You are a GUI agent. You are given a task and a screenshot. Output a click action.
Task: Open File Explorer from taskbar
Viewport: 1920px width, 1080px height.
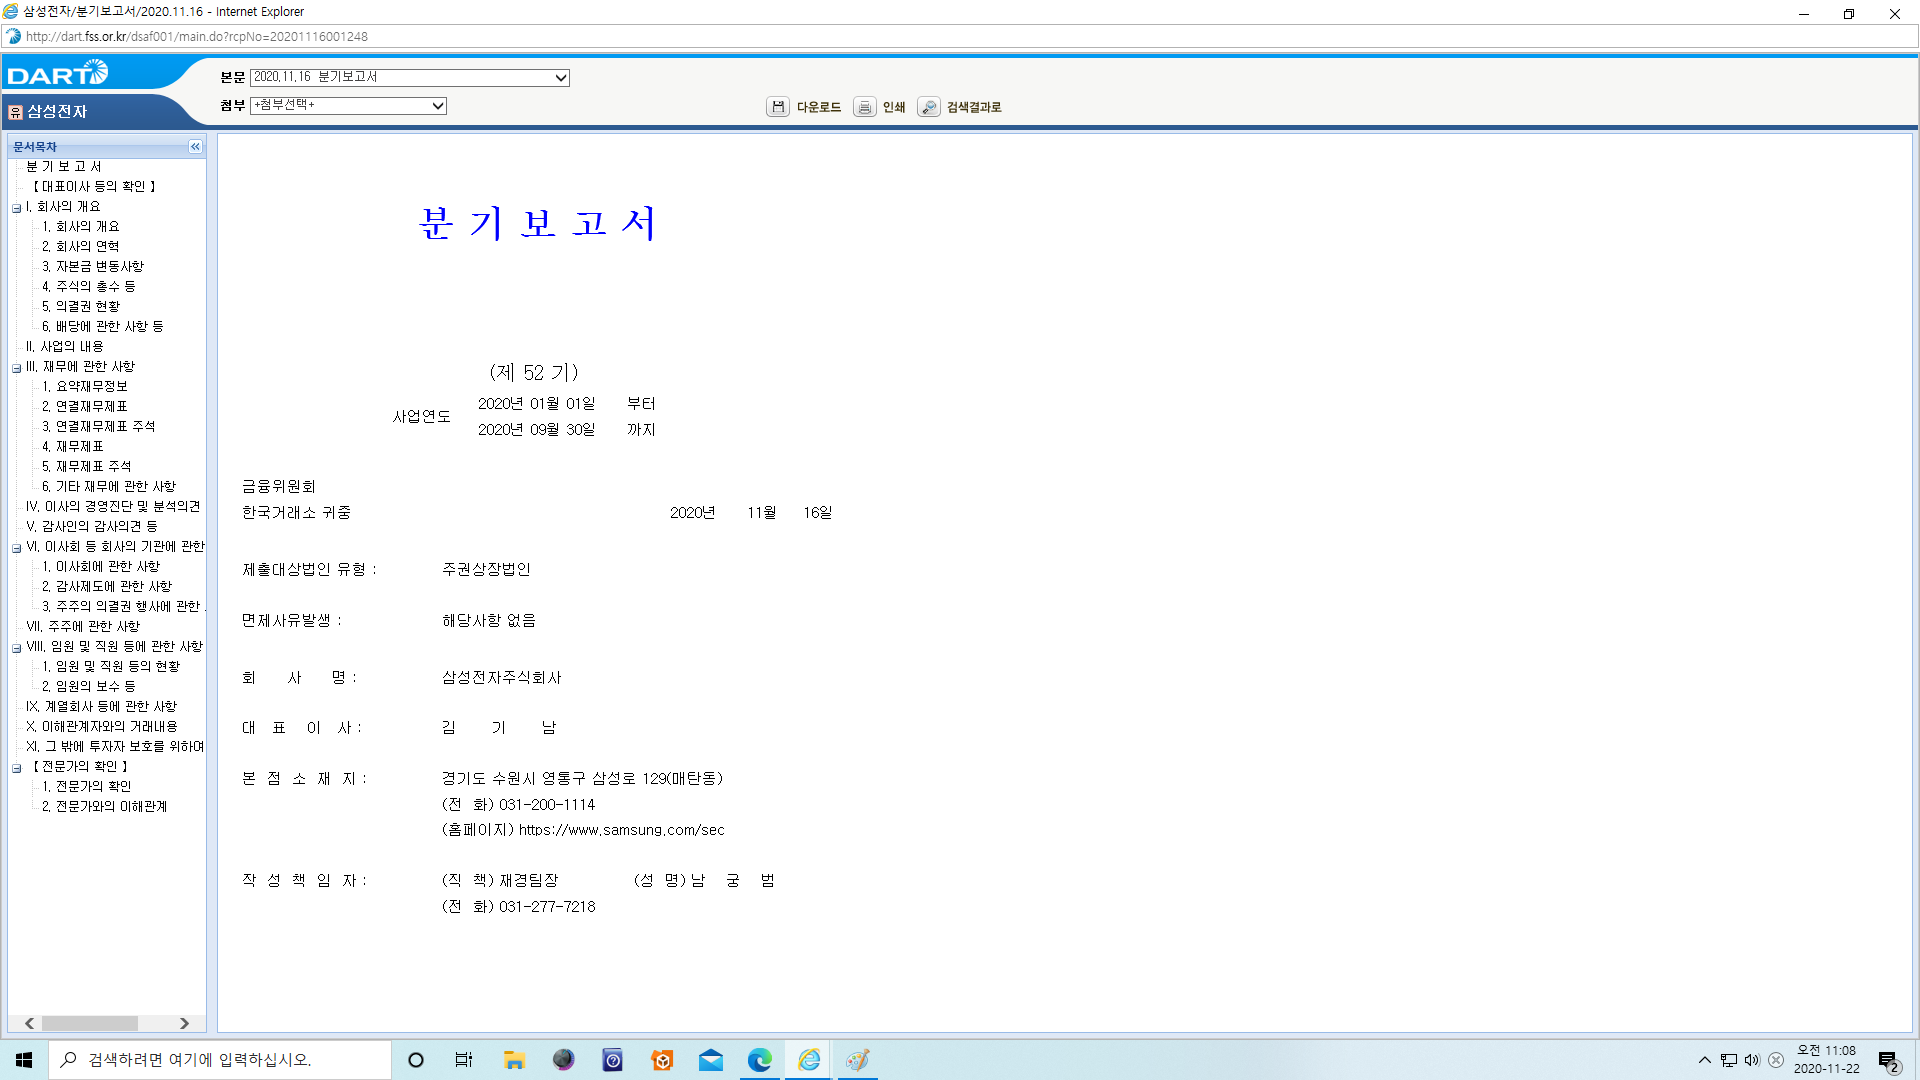point(514,1060)
